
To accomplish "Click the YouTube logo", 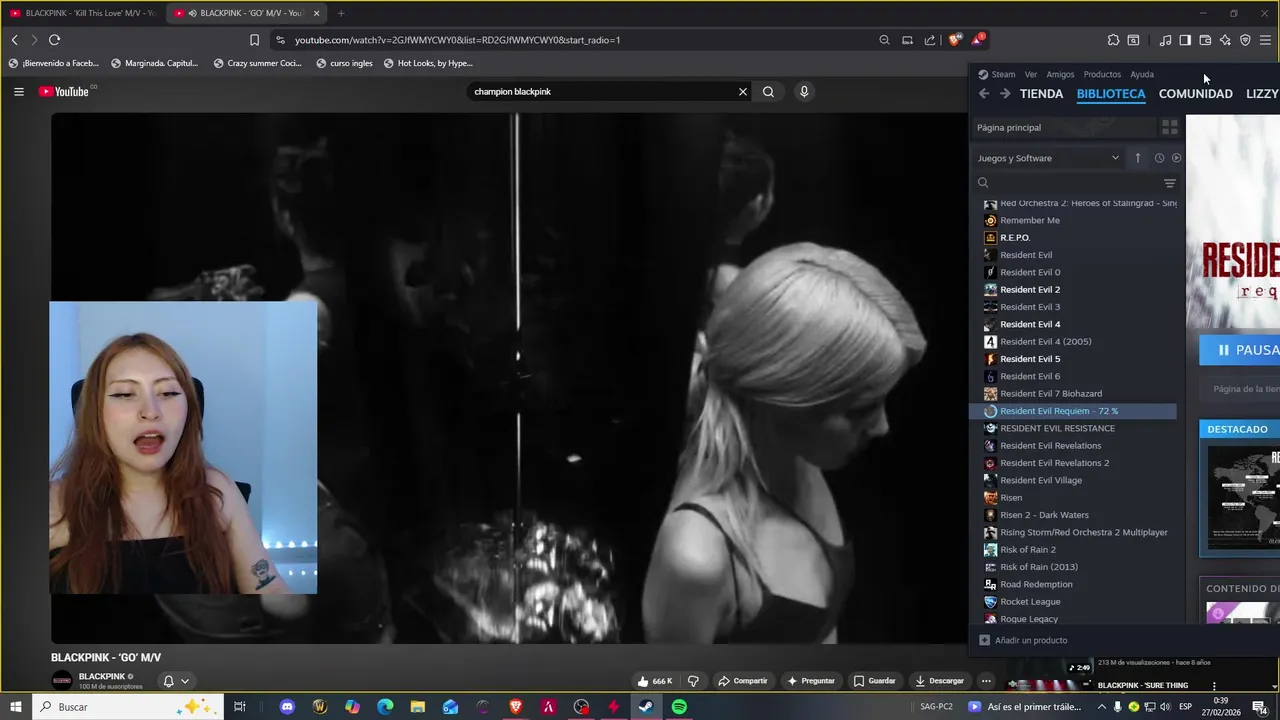I will click(66, 91).
